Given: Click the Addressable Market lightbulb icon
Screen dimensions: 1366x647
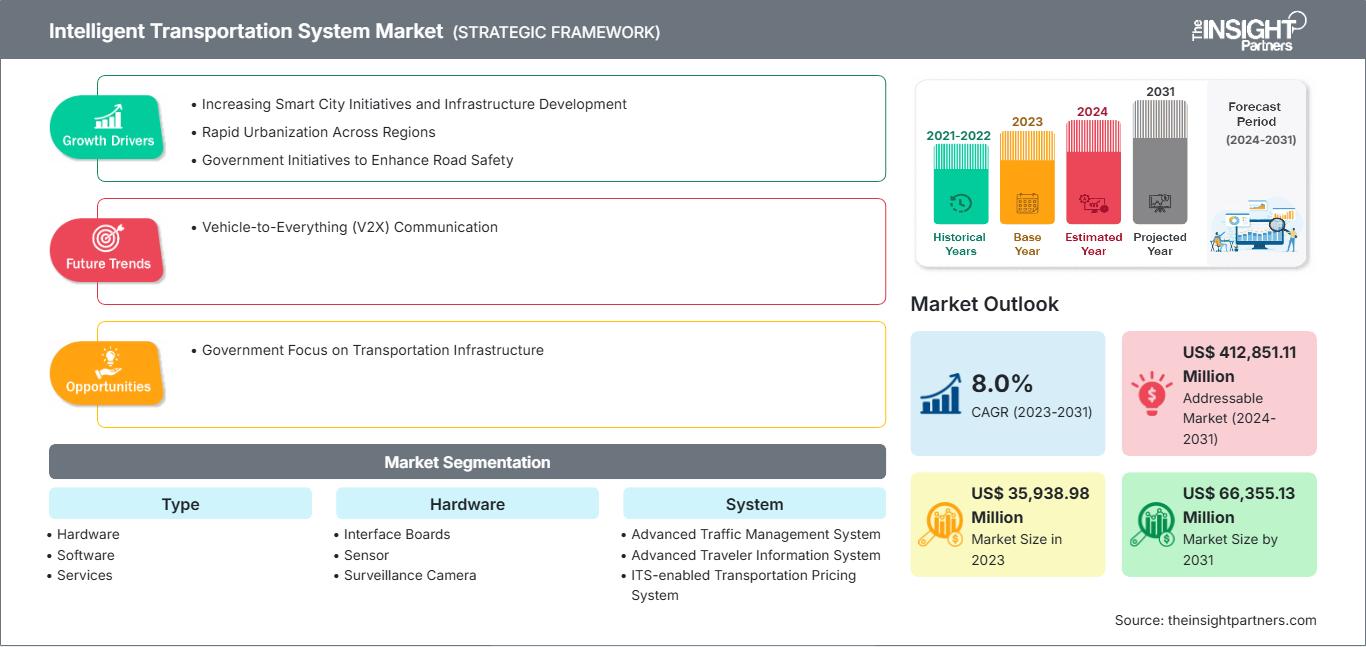Looking at the screenshot, I should click(1152, 393).
